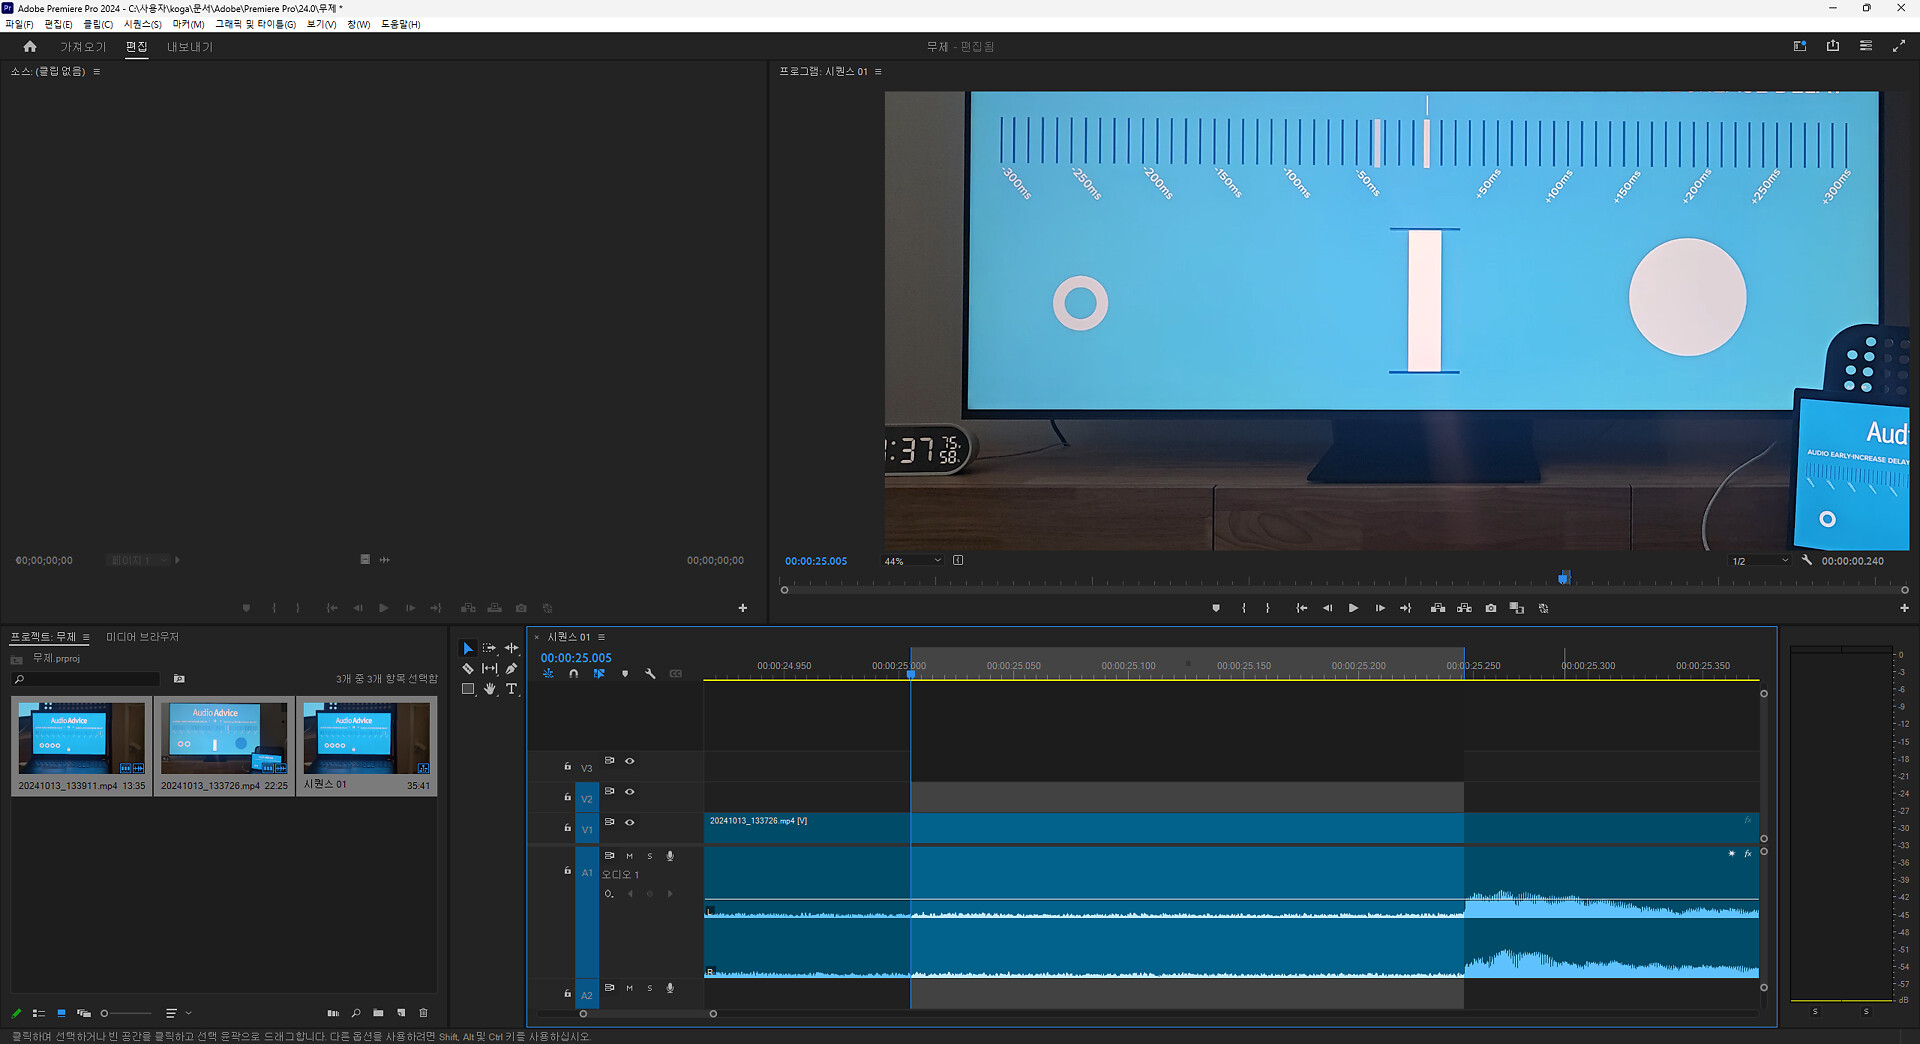The width and height of the screenshot is (1920, 1044).
Task: Mute audio track A1
Action: [x=629, y=856]
